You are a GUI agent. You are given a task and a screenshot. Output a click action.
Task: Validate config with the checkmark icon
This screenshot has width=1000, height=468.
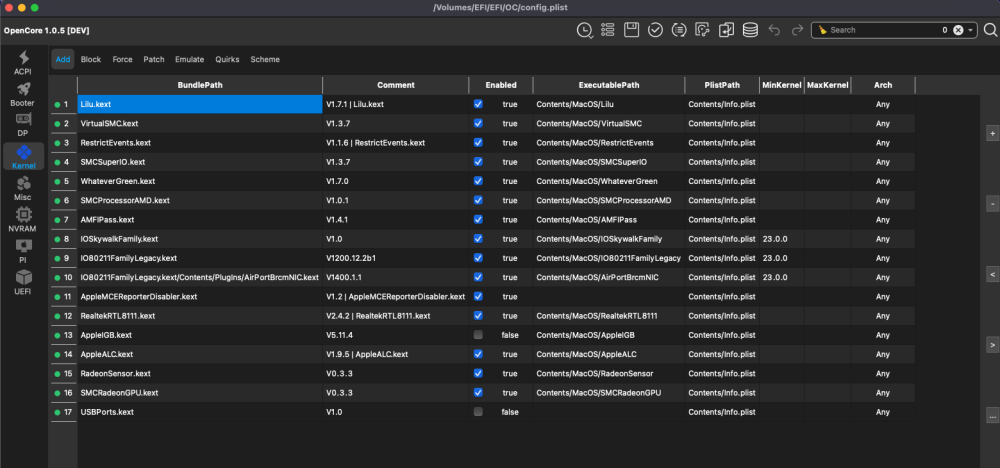pyautogui.click(x=655, y=30)
